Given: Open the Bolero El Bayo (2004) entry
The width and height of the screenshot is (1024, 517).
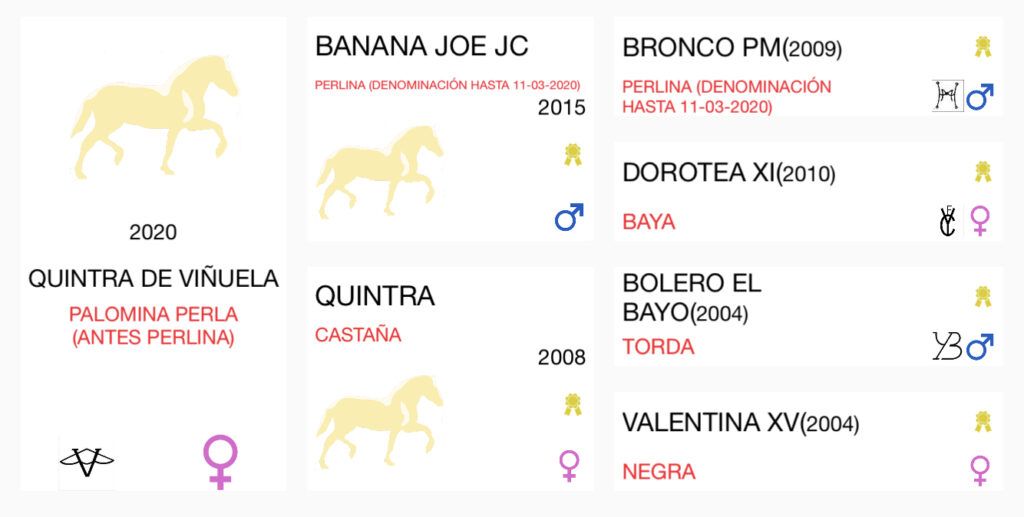Looking at the screenshot, I should click(x=692, y=298).
